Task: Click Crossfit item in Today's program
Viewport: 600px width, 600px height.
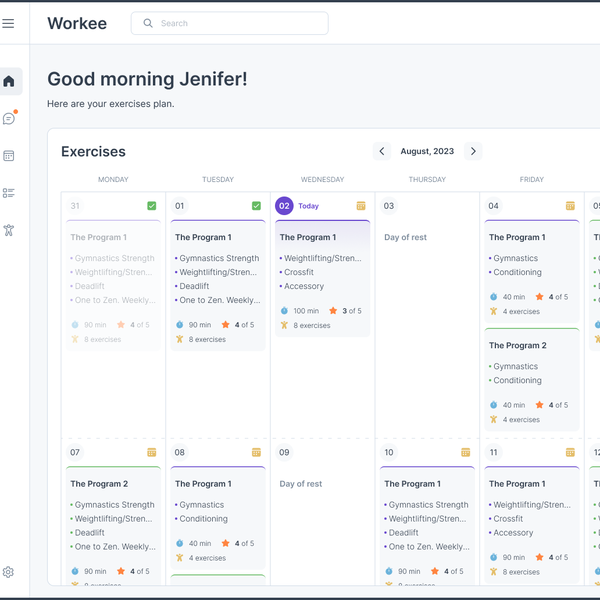Action: (x=298, y=272)
